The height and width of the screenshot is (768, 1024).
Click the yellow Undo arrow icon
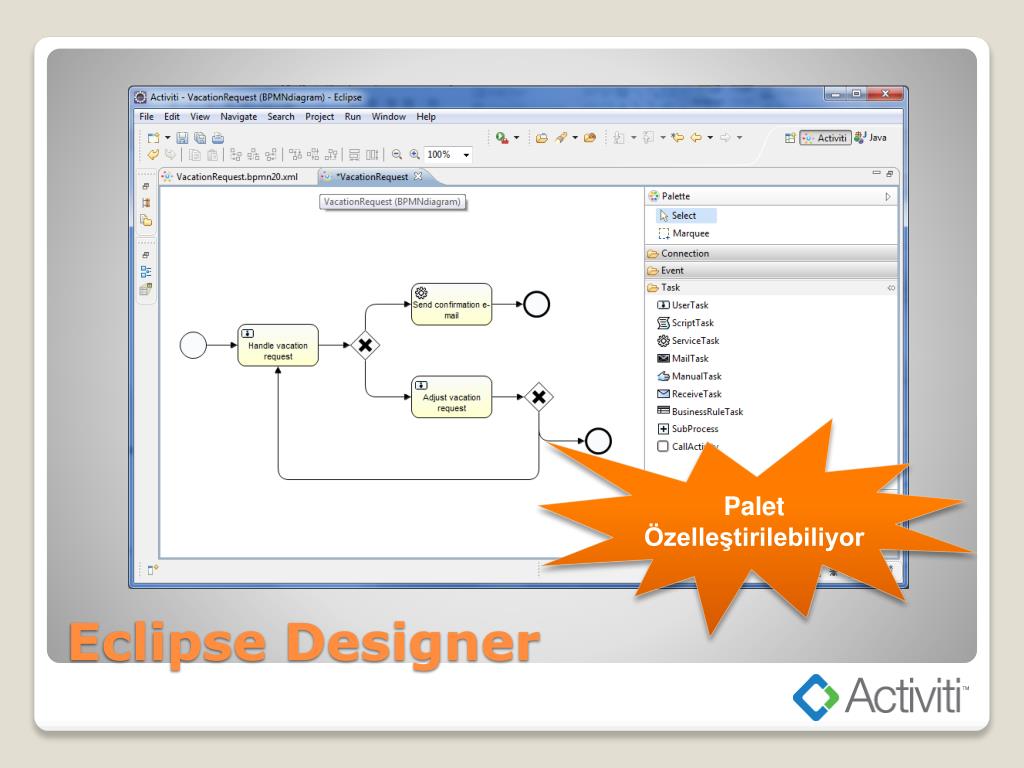[x=153, y=155]
